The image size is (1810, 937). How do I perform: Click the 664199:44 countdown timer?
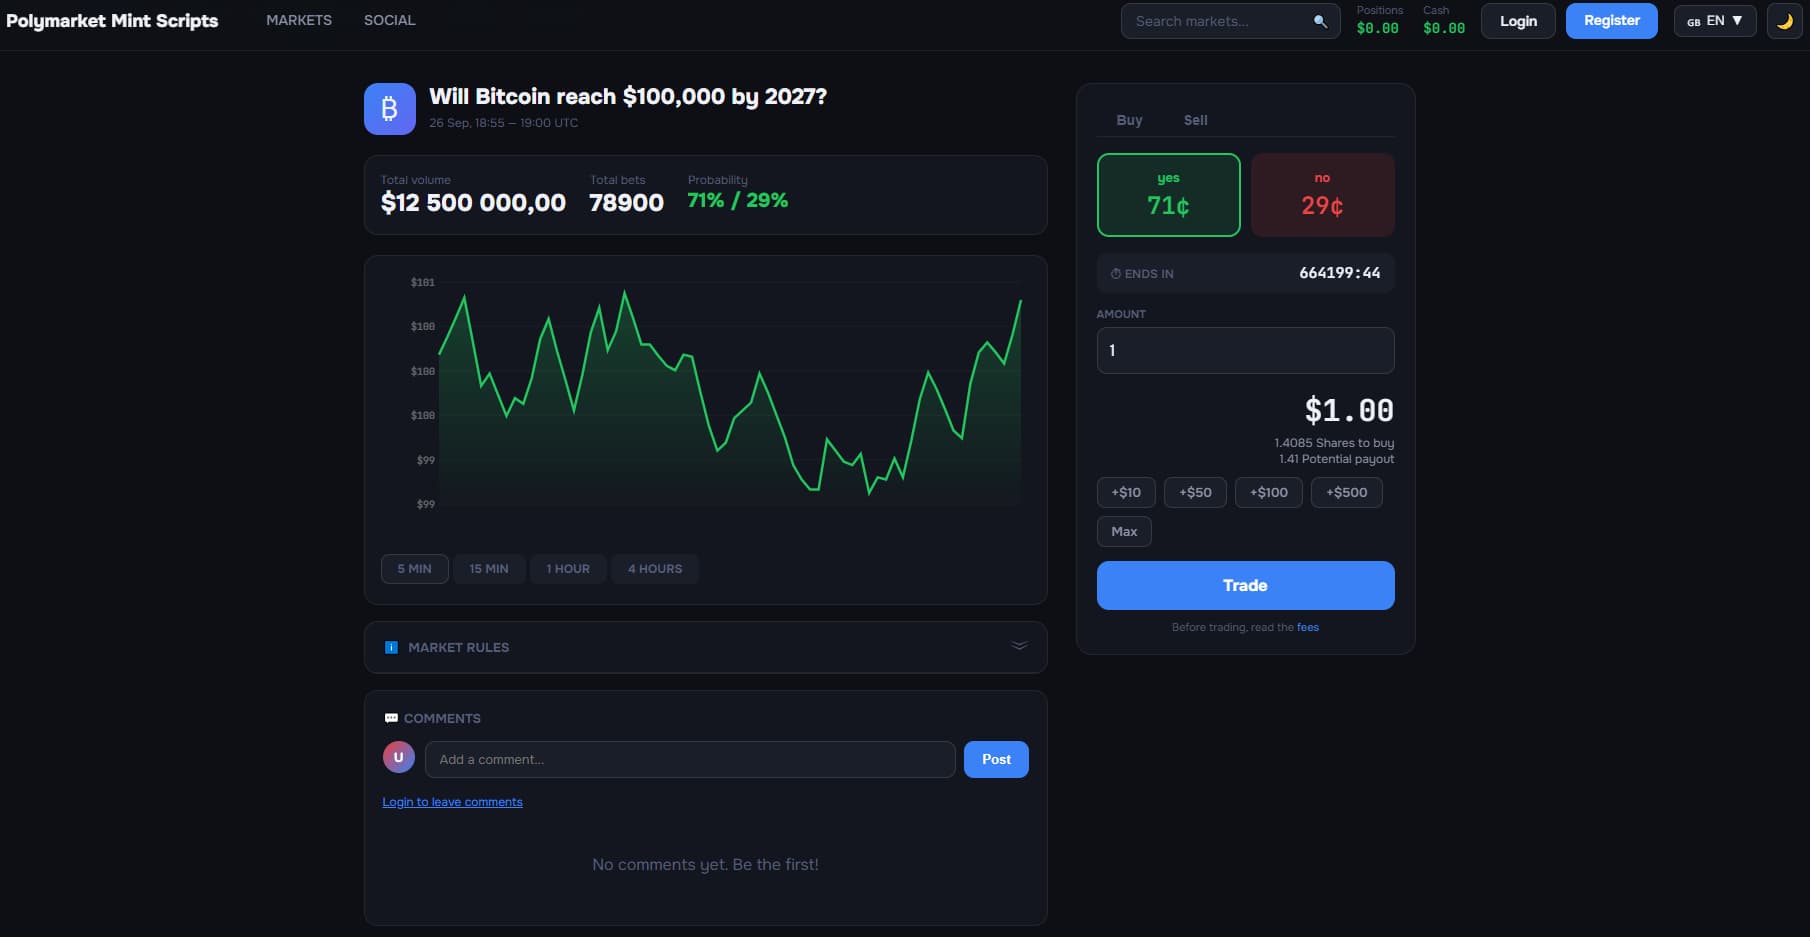1340,273
